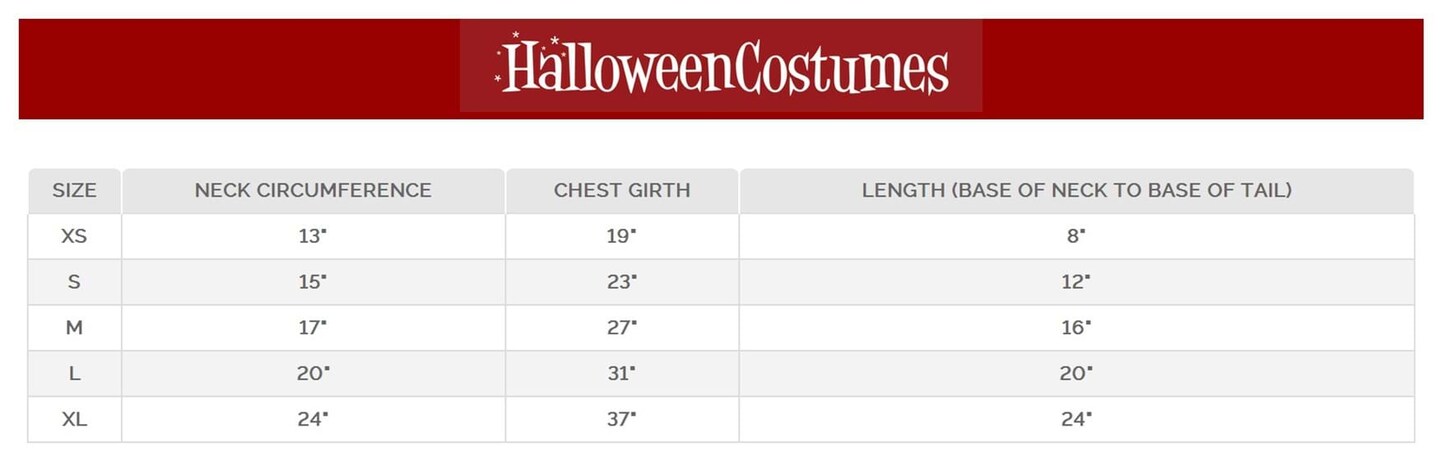The image size is (1440, 470).
Task: Click the 31" chest girth for Large
Action: click(621, 374)
